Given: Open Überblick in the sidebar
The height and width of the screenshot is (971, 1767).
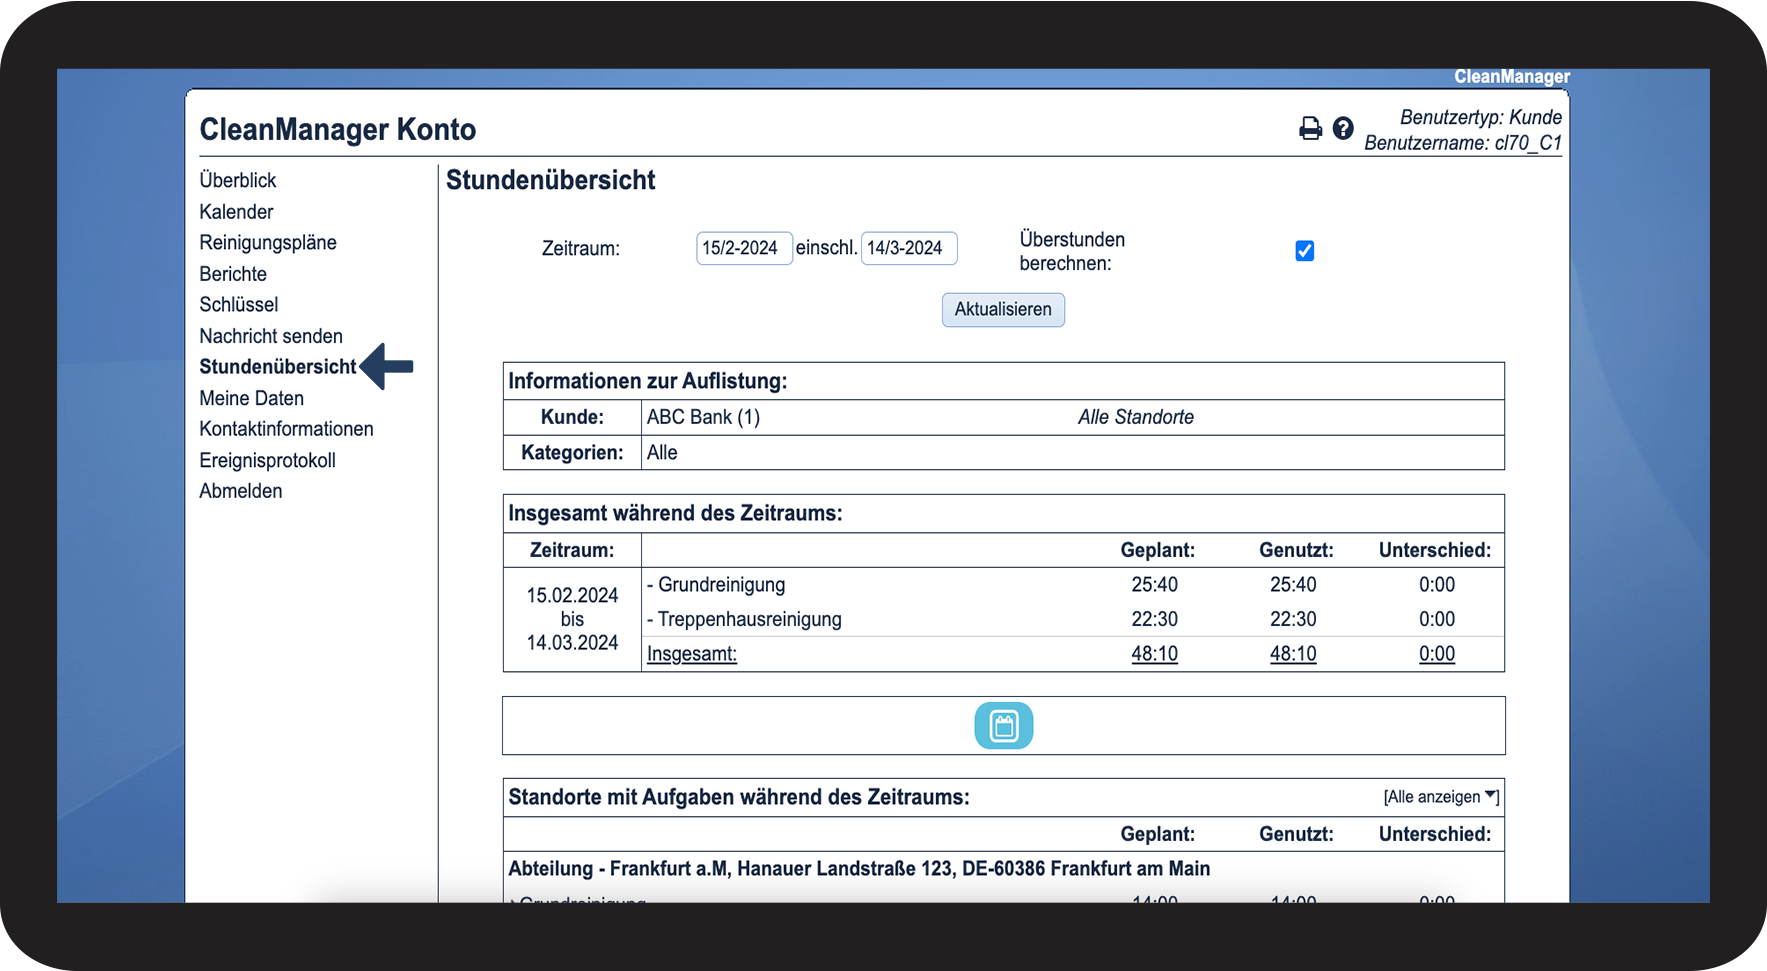Looking at the screenshot, I should [238, 180].
